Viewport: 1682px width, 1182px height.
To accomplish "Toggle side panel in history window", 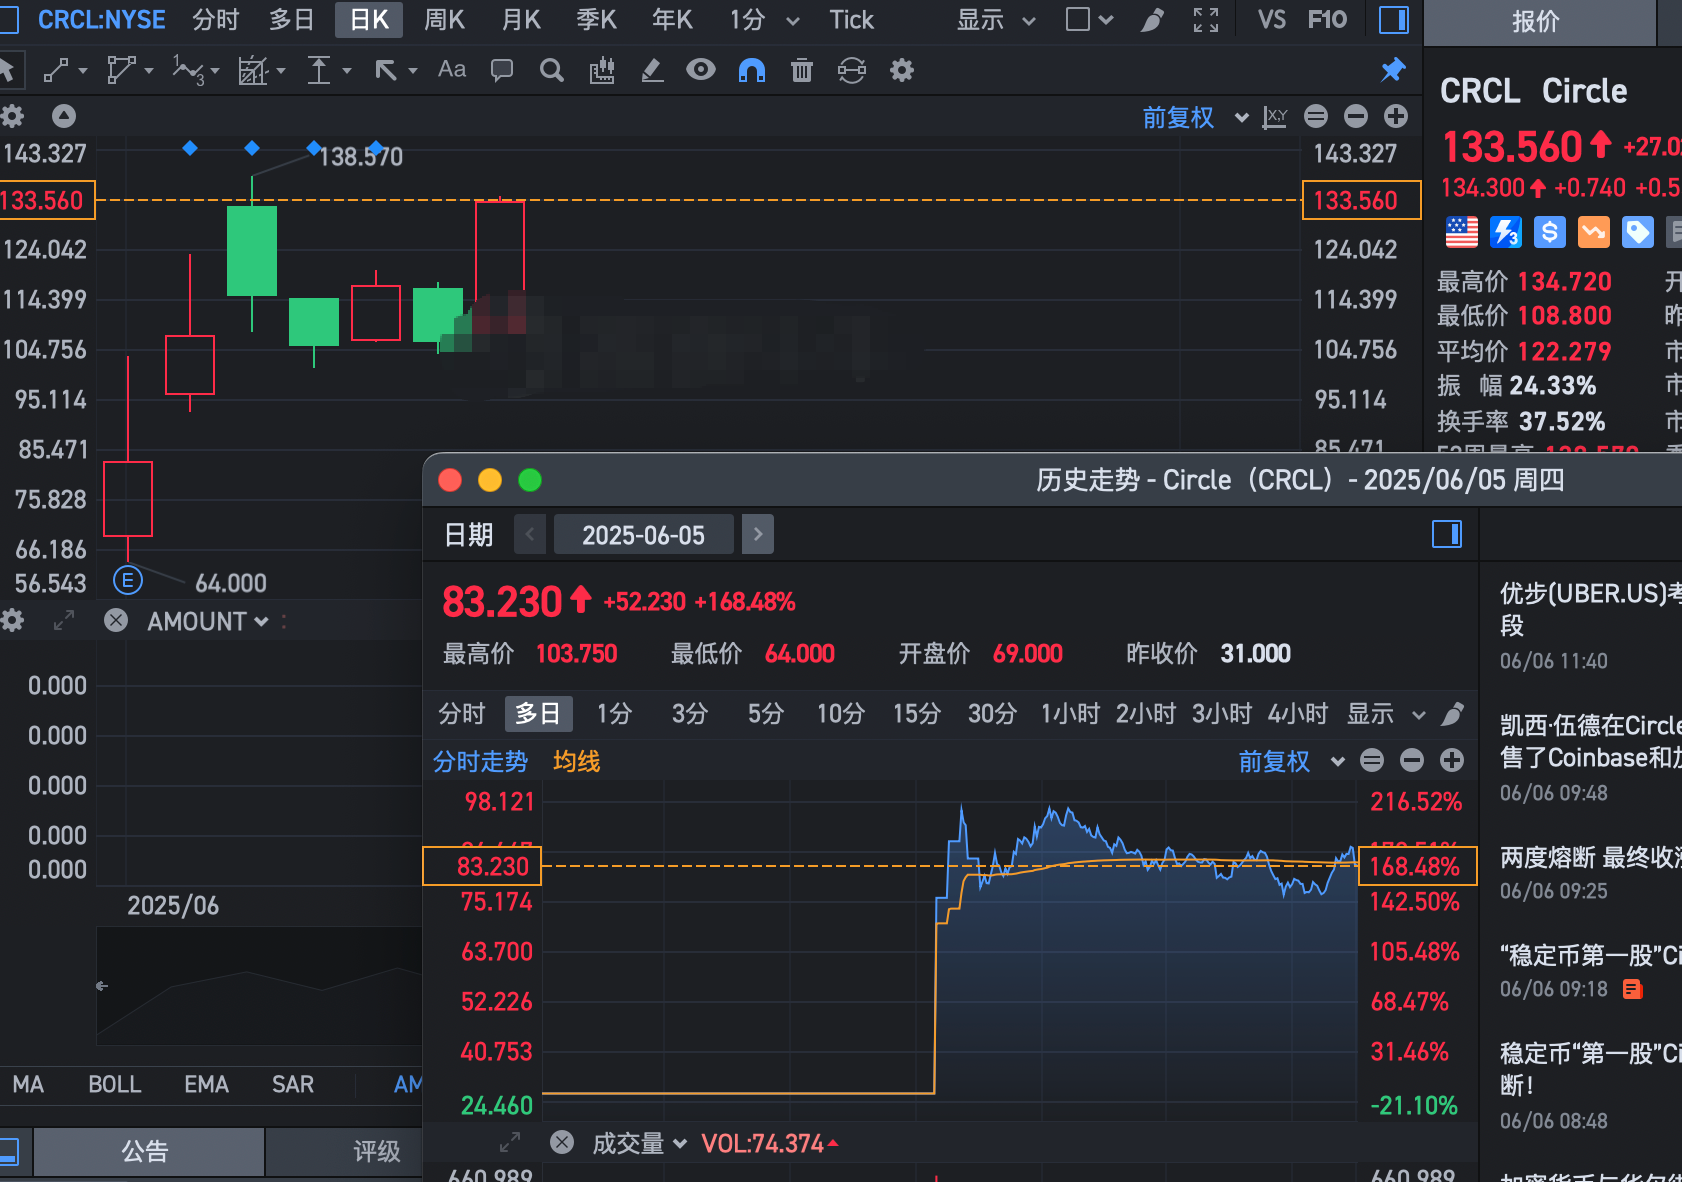I will pyautogui.click(x=1447, y=534).
